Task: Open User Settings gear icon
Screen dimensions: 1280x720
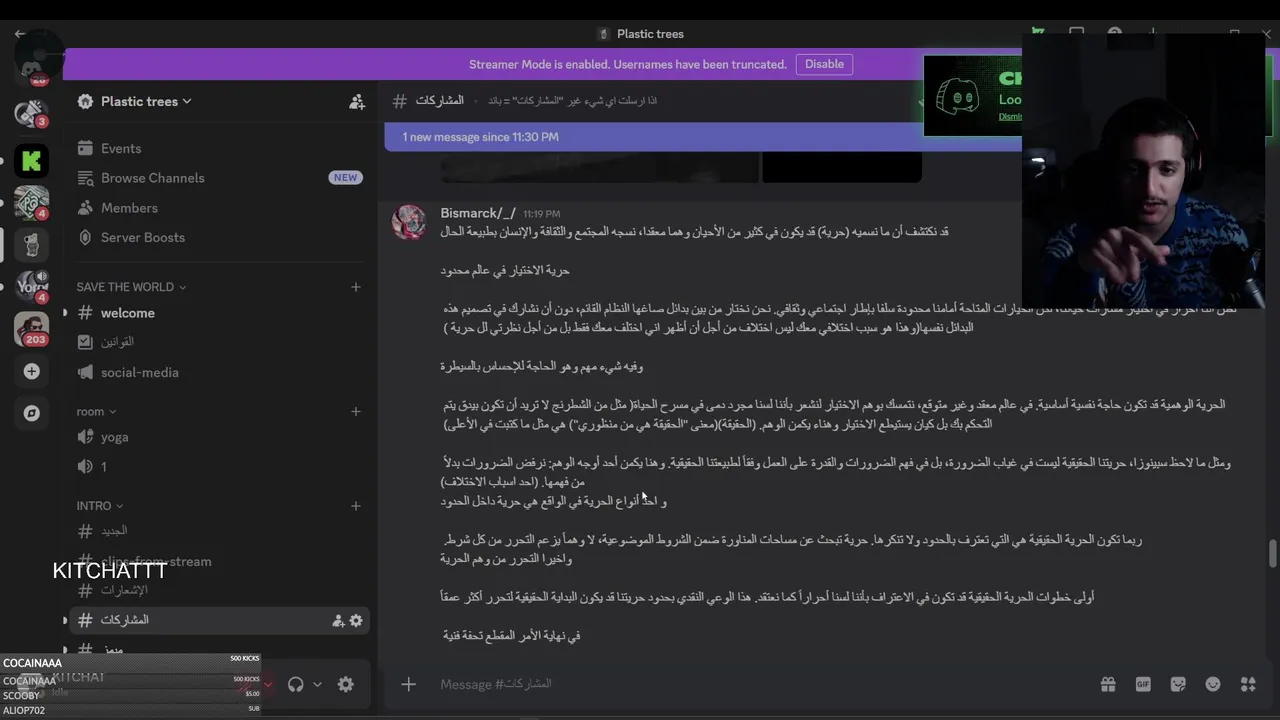Action: click(x=345, y=684)
